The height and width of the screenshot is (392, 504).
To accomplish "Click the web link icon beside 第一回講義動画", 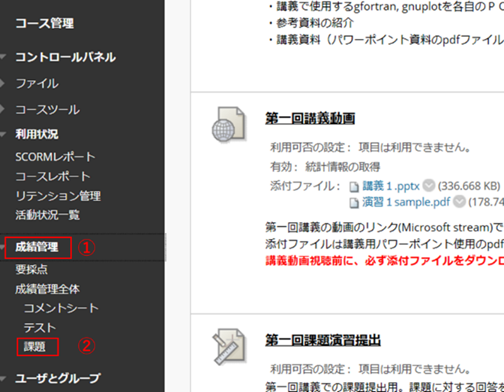I will [229, 124].
